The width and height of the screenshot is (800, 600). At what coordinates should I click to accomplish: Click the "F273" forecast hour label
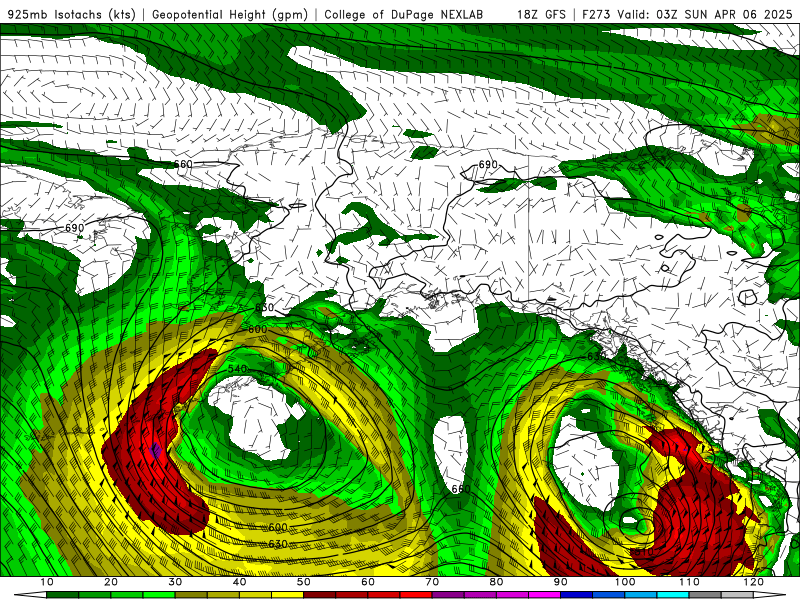click(x=596, y=14)
